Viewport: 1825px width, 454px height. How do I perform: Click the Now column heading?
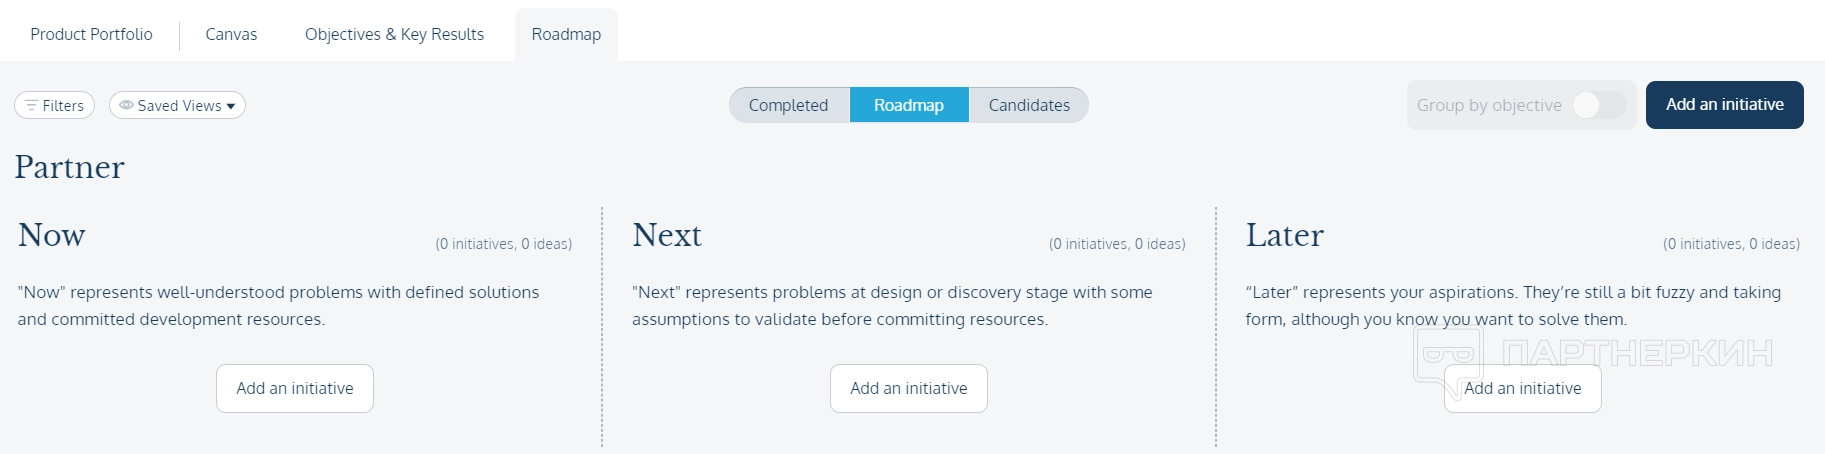(x=52, y=235)
